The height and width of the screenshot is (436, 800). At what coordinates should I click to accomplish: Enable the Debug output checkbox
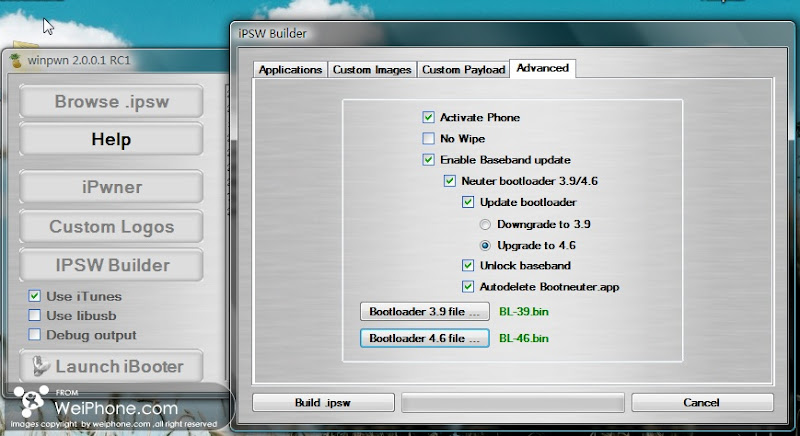tap(34, 335)
